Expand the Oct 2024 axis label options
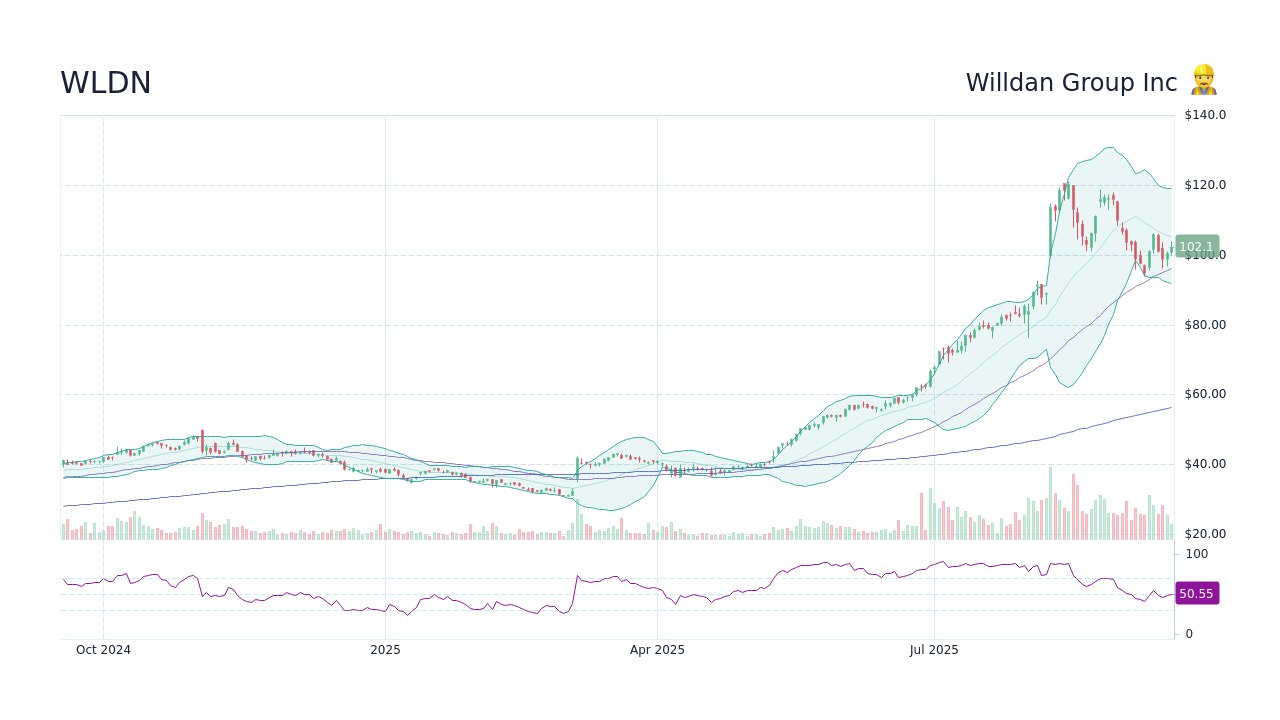The height and width of the screenshot is (720, 1280). tap(103, 650)
